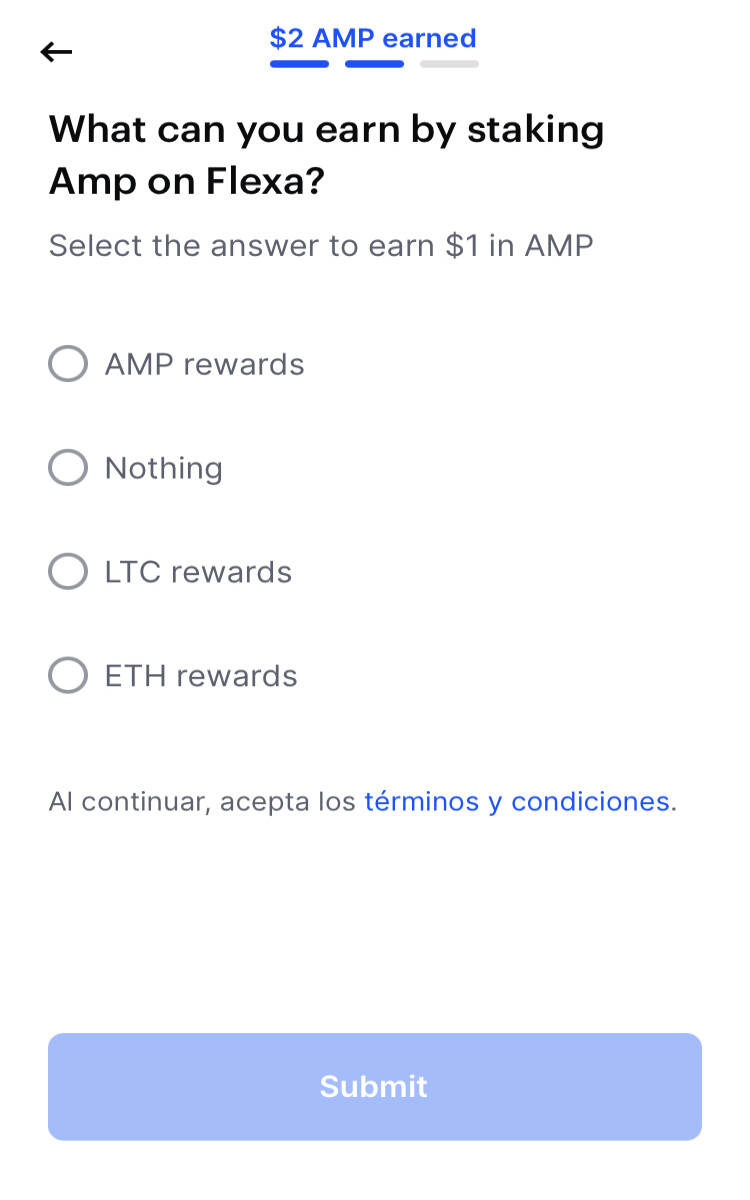The image size is (750, 1200).
Task: Choose the 'Nothing' answer label
Action: click(x=164, y=468)
